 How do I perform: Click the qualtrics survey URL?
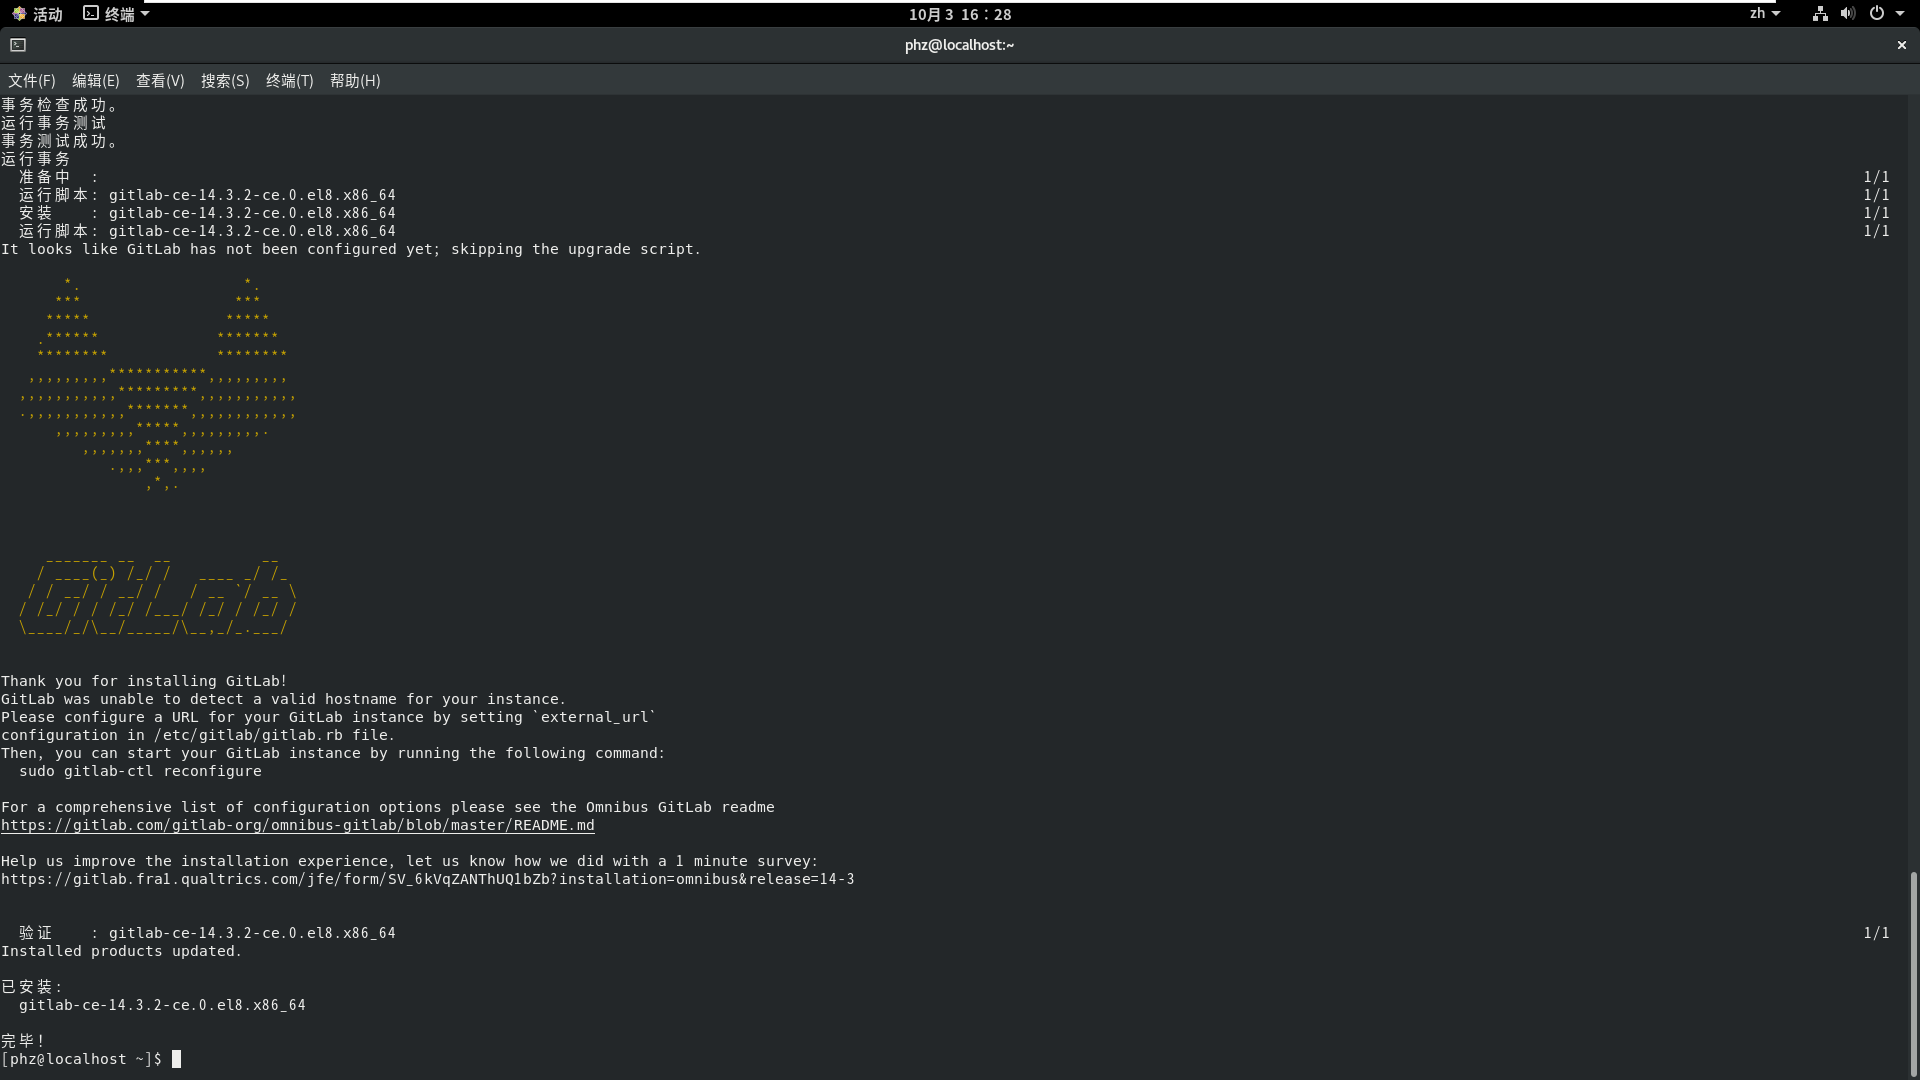click(428, 880)
